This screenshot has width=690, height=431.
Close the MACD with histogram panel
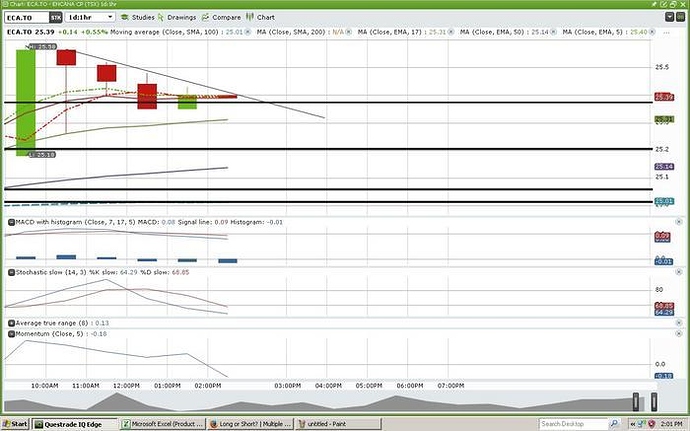coord(679,222)
